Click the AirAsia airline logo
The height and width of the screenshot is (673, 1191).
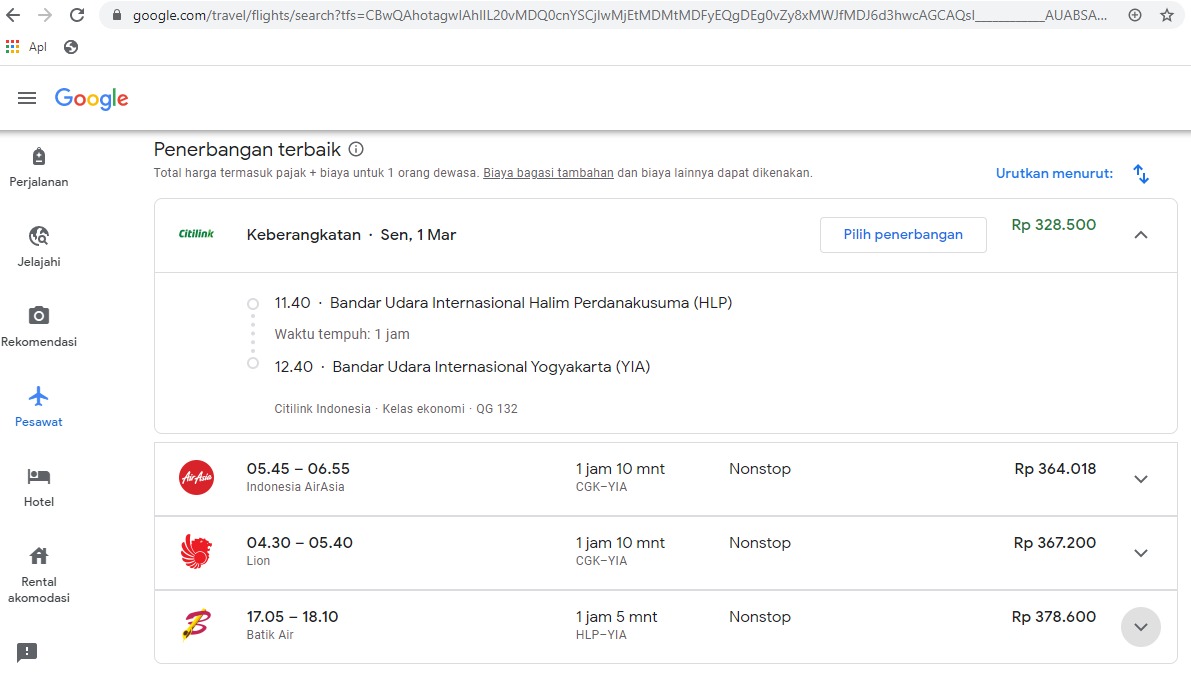196,478
